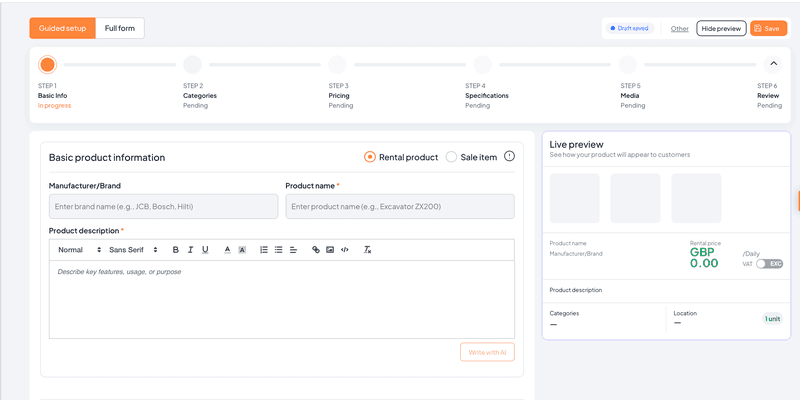Toggle the VAT EXC switch

click(769, 263)
